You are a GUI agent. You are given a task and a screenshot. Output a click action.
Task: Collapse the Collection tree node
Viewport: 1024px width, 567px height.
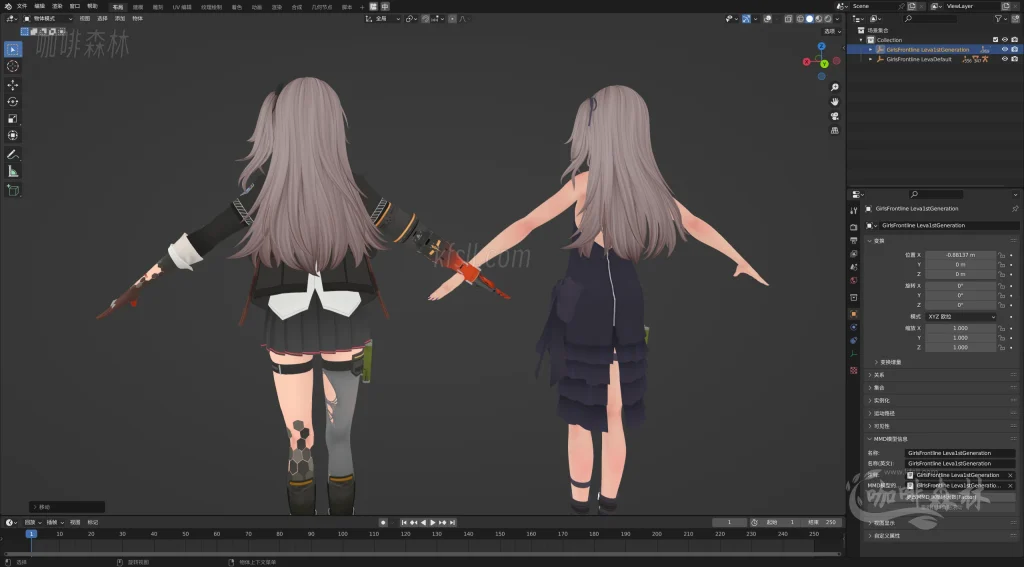861,40
